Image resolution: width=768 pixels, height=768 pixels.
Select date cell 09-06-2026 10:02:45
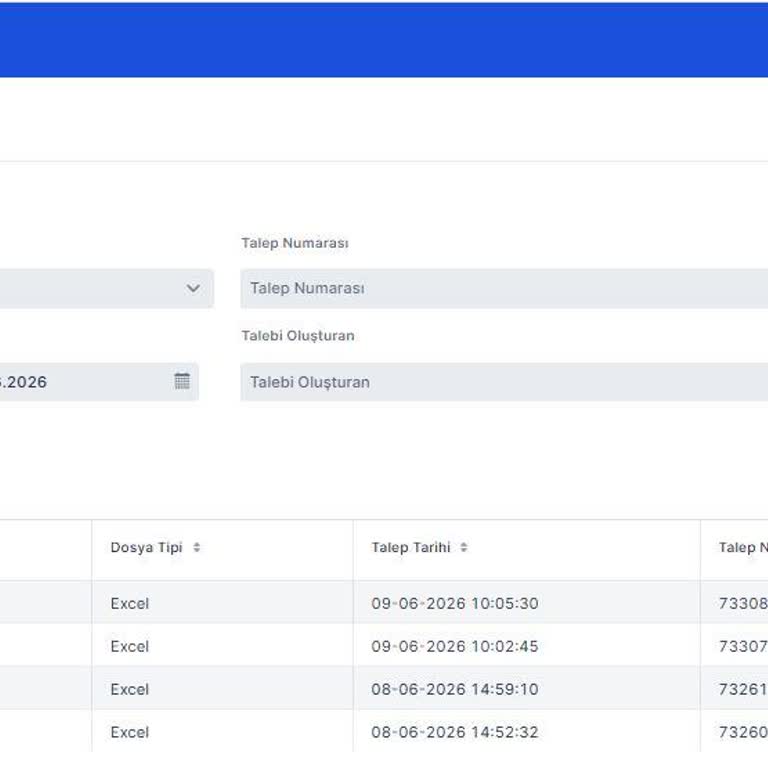click(x=527, y=646)
